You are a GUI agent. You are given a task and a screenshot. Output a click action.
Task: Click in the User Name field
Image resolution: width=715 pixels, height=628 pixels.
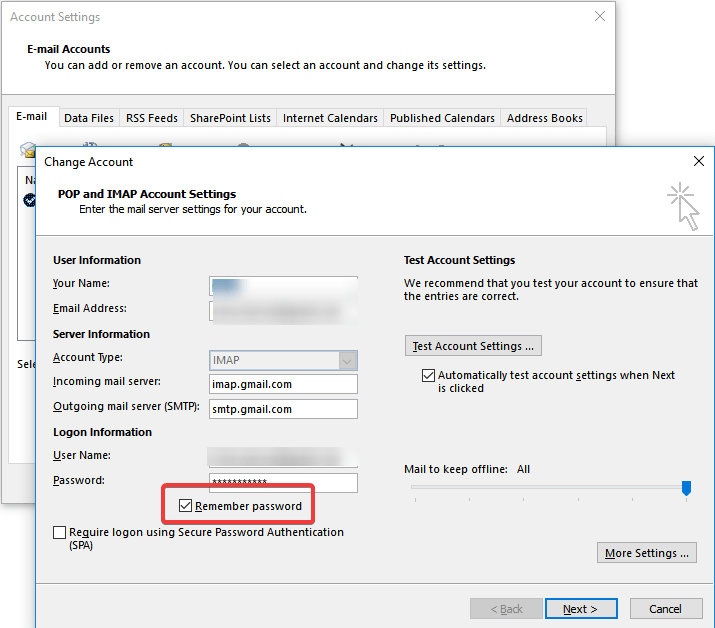click(x=283, y=457)
